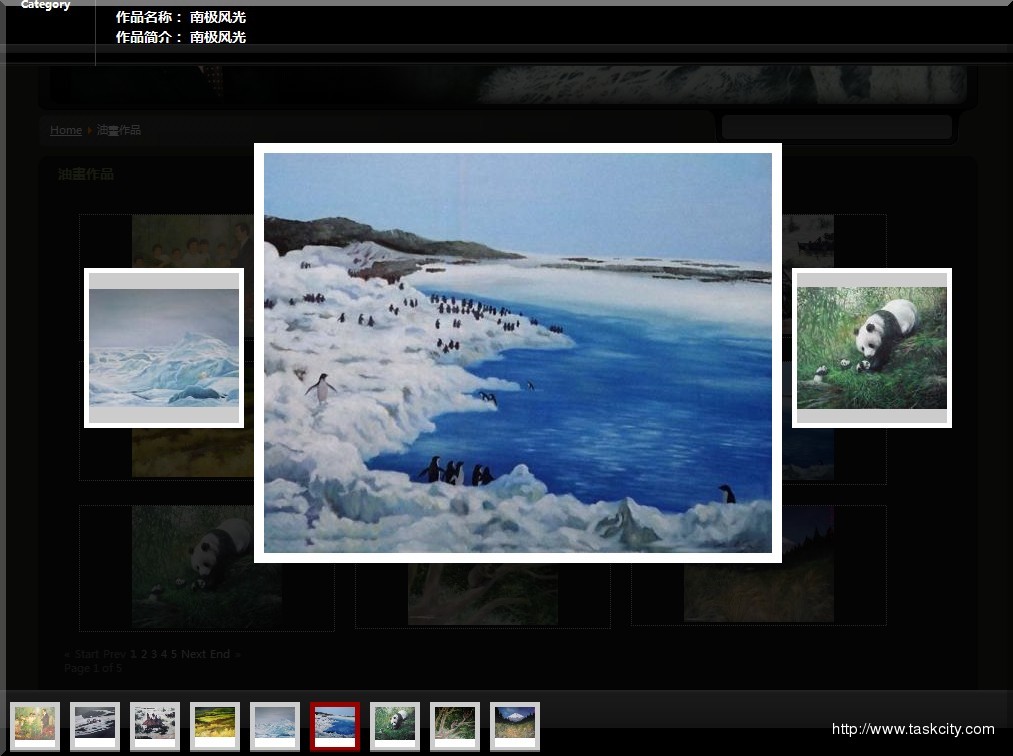This screenshot has height=756, width=1013.
Task: Open the yellow-green field thumbnail in strip
Action: pyautogui.click(x=215, y=725)
